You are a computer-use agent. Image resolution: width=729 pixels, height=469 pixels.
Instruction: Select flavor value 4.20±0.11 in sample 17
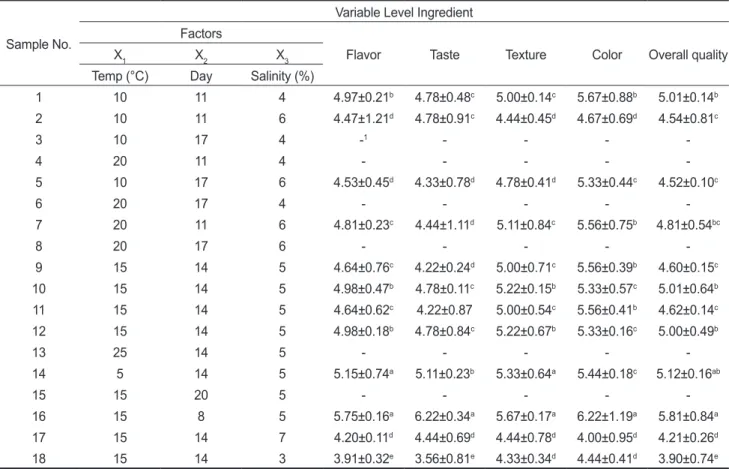[363, 438]
